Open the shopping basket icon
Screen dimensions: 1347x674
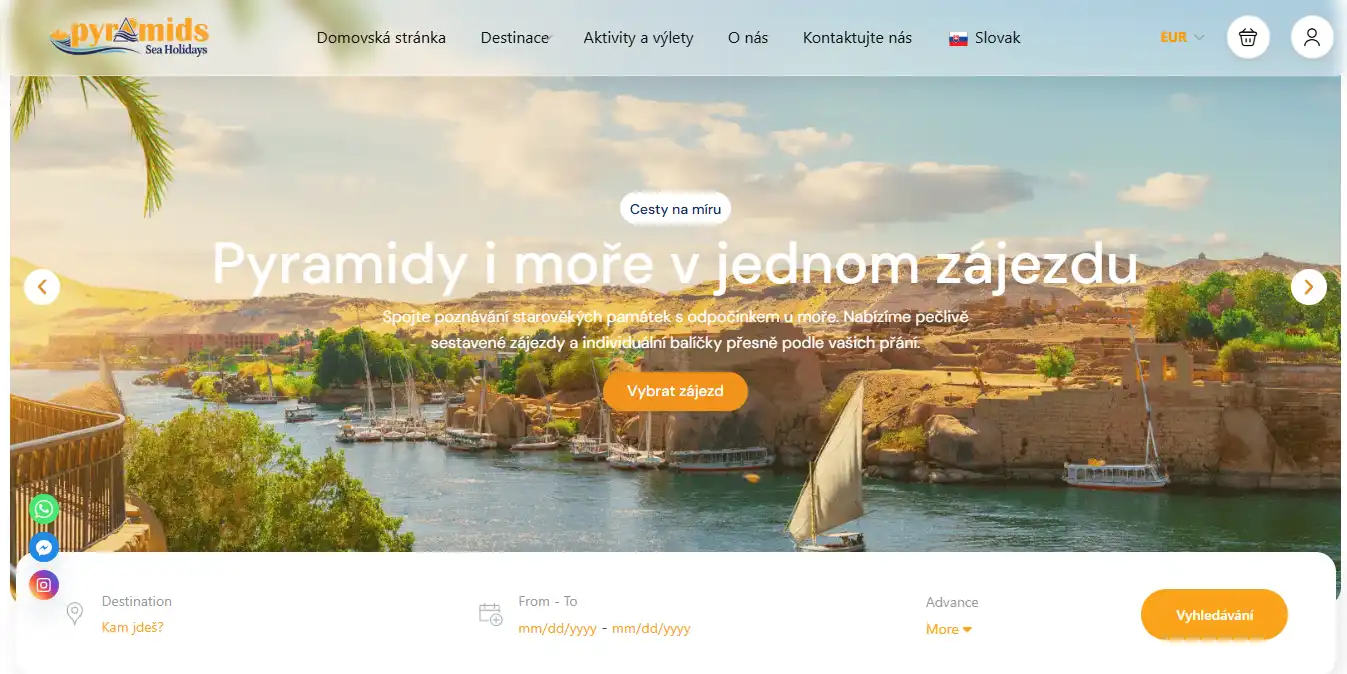pos(1248,38)
